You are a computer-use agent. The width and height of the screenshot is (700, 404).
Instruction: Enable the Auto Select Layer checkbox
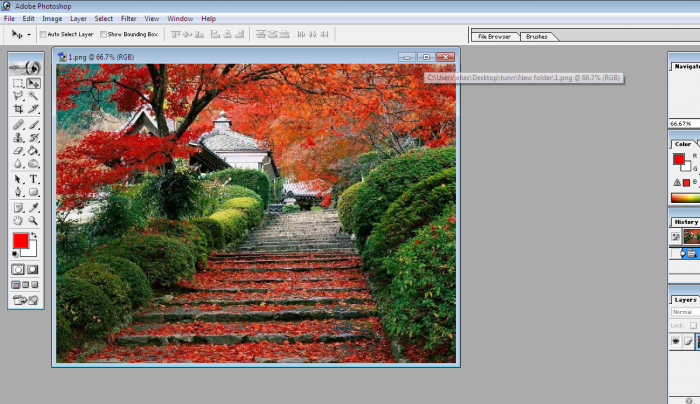tap(43, 34)
